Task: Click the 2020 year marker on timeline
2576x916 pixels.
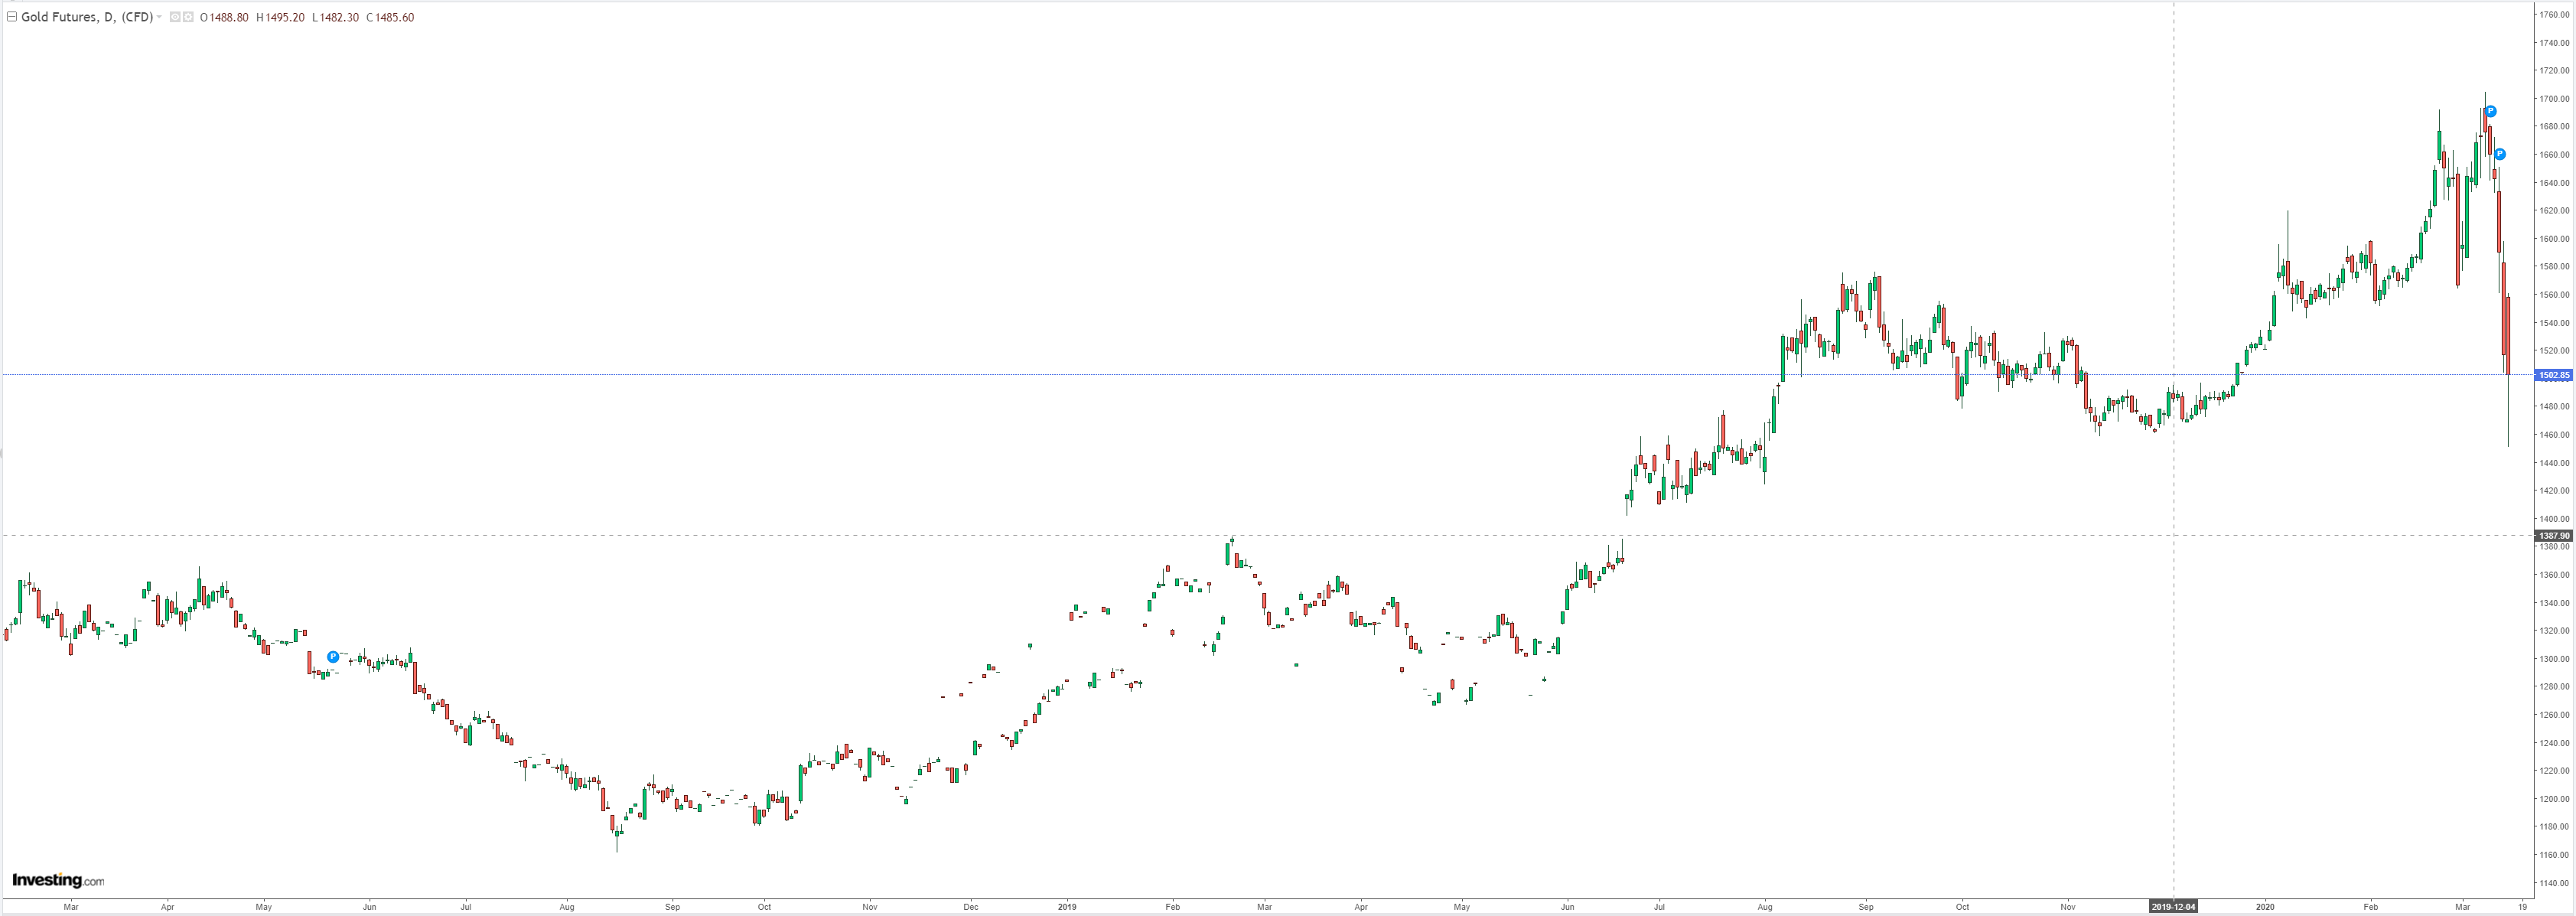Action: click(x=2265, y=907)
